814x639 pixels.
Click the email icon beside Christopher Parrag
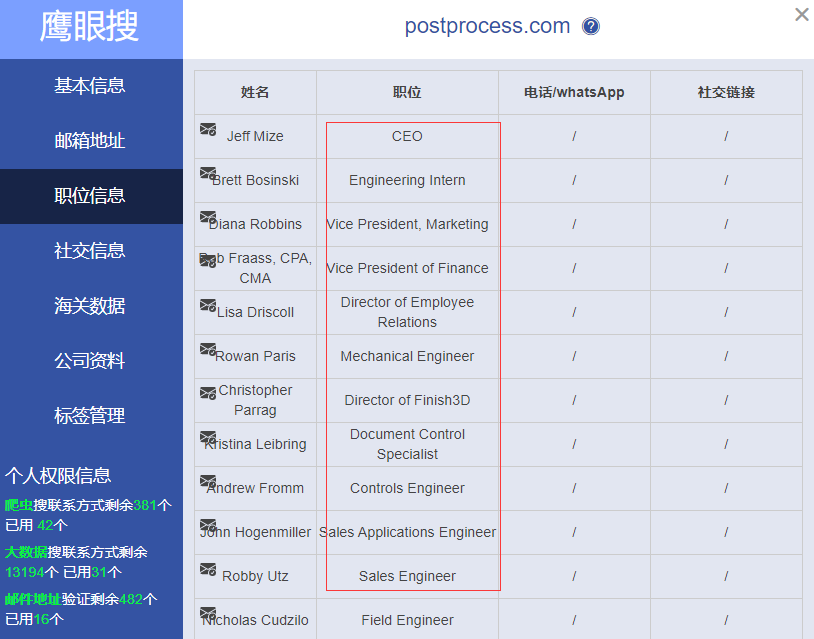point(208,393)
